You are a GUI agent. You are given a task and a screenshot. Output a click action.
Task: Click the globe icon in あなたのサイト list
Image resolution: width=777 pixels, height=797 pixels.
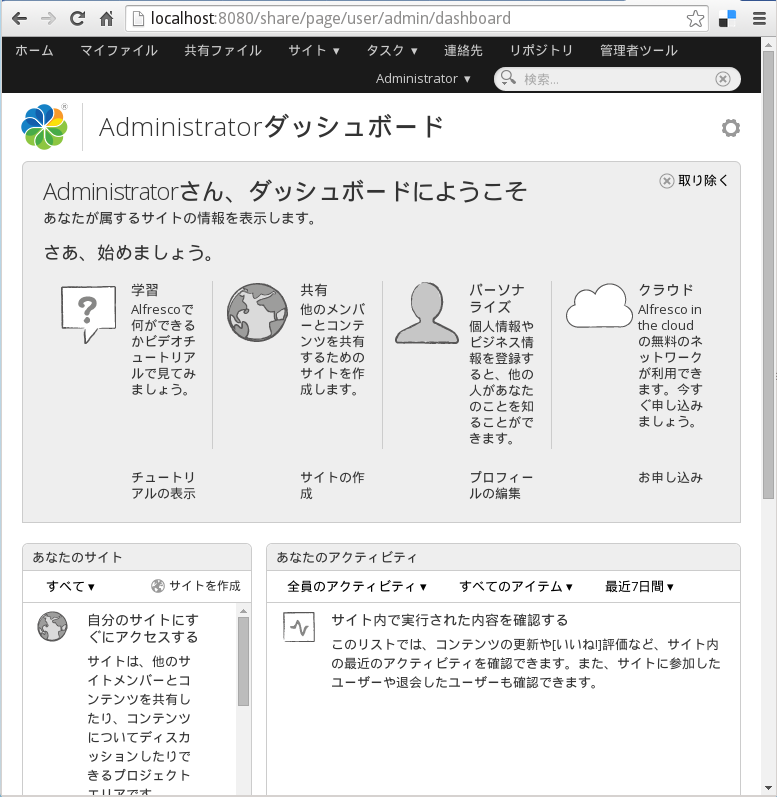pyautogui.click(x=52, y=626)
